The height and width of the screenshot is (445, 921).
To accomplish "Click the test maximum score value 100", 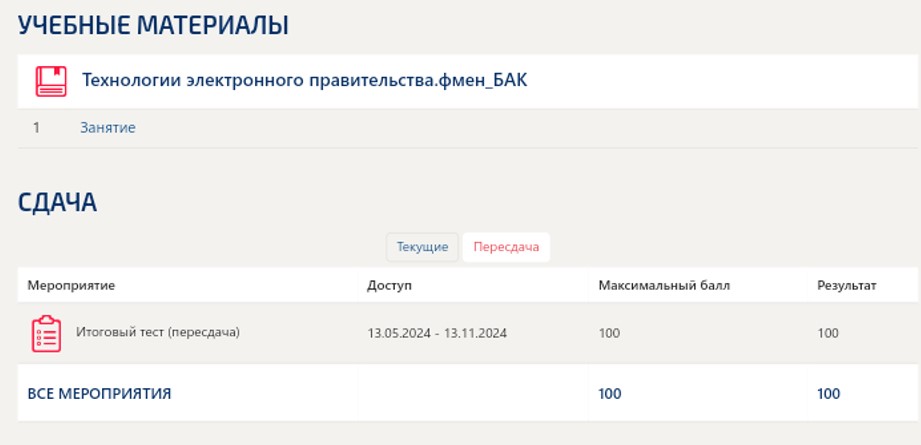I will pyautogui.click(x=609, y=333).
